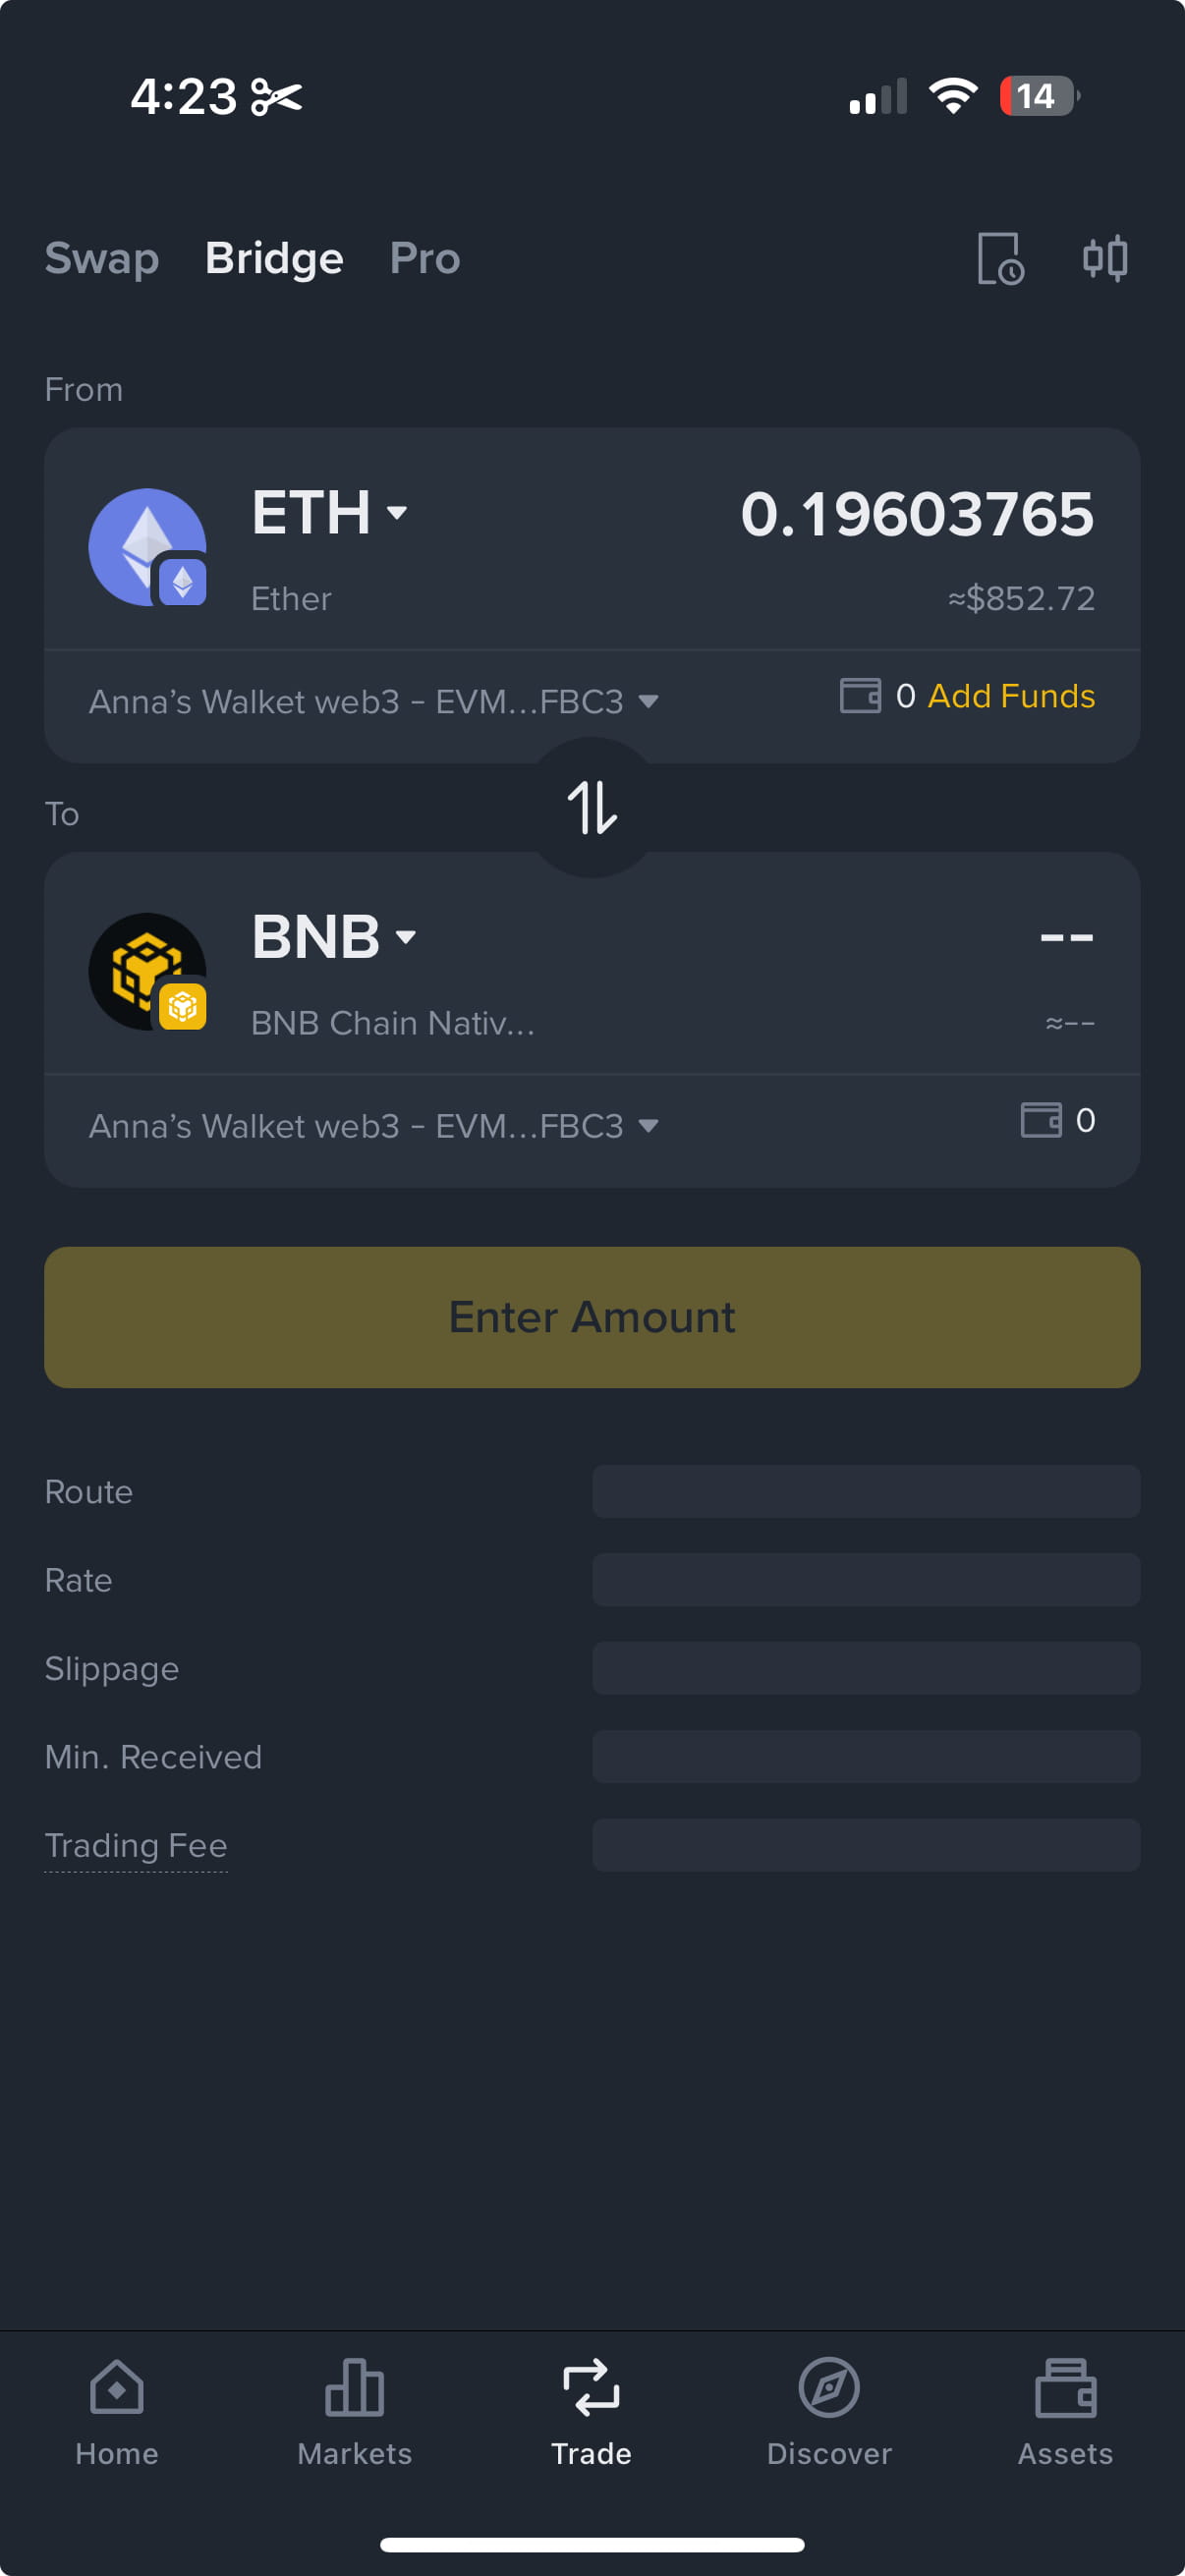Open transaction history icon
Screen dimensions: 1185x2576
(1000, 259)
